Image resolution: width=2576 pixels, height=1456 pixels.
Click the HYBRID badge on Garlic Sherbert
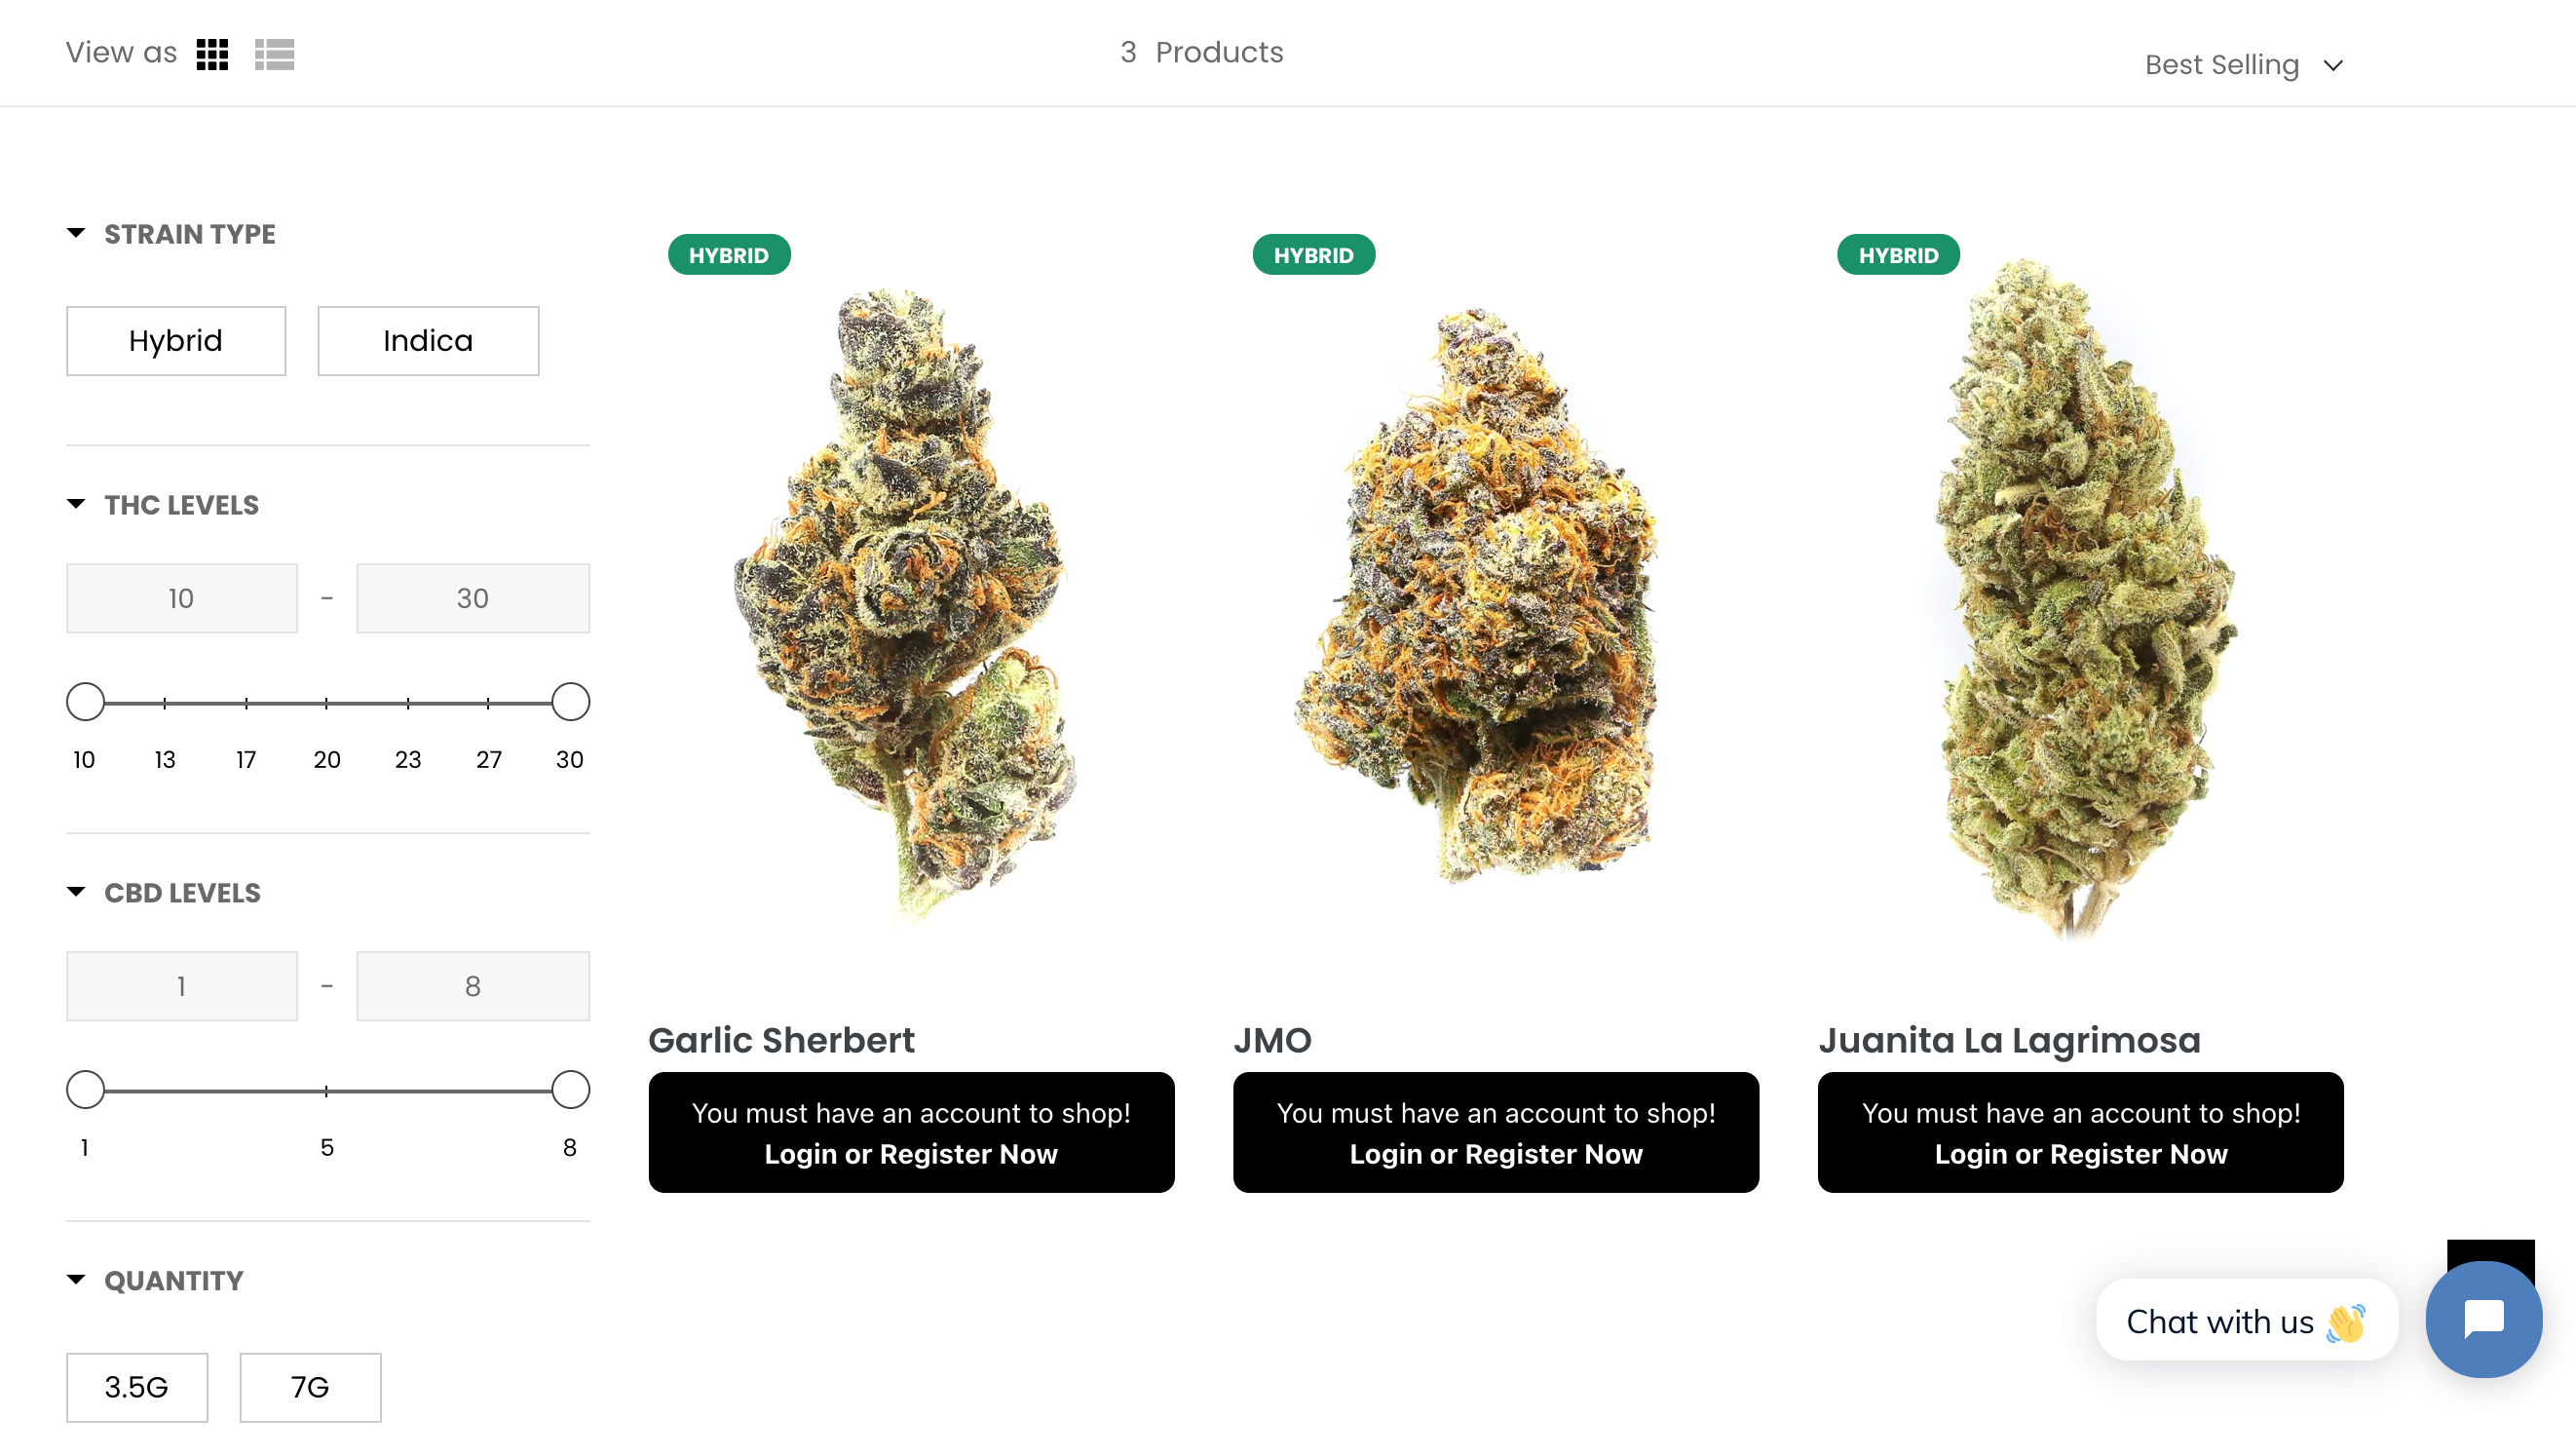[729, 255]
